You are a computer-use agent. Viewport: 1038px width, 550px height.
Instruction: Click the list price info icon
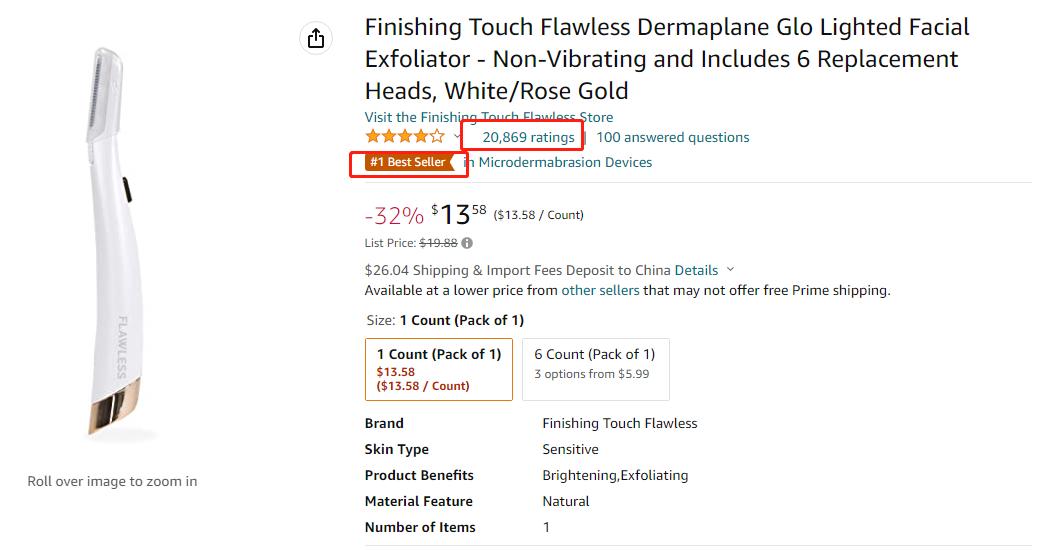(467, 243)
